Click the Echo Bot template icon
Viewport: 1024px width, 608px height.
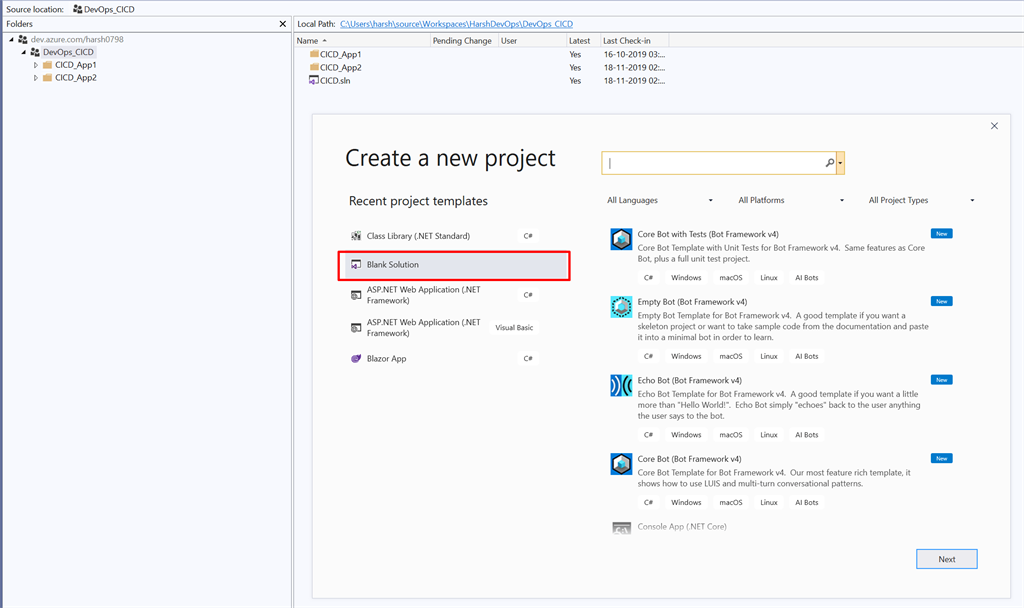pos(621,385)
